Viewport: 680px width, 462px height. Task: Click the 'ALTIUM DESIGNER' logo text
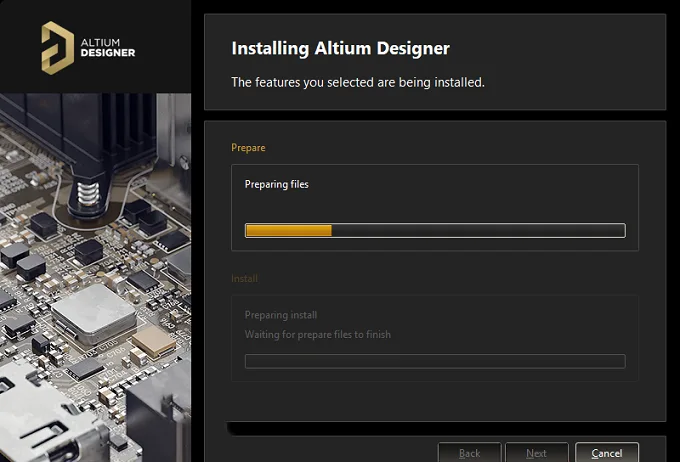click(x=108, y=48)
